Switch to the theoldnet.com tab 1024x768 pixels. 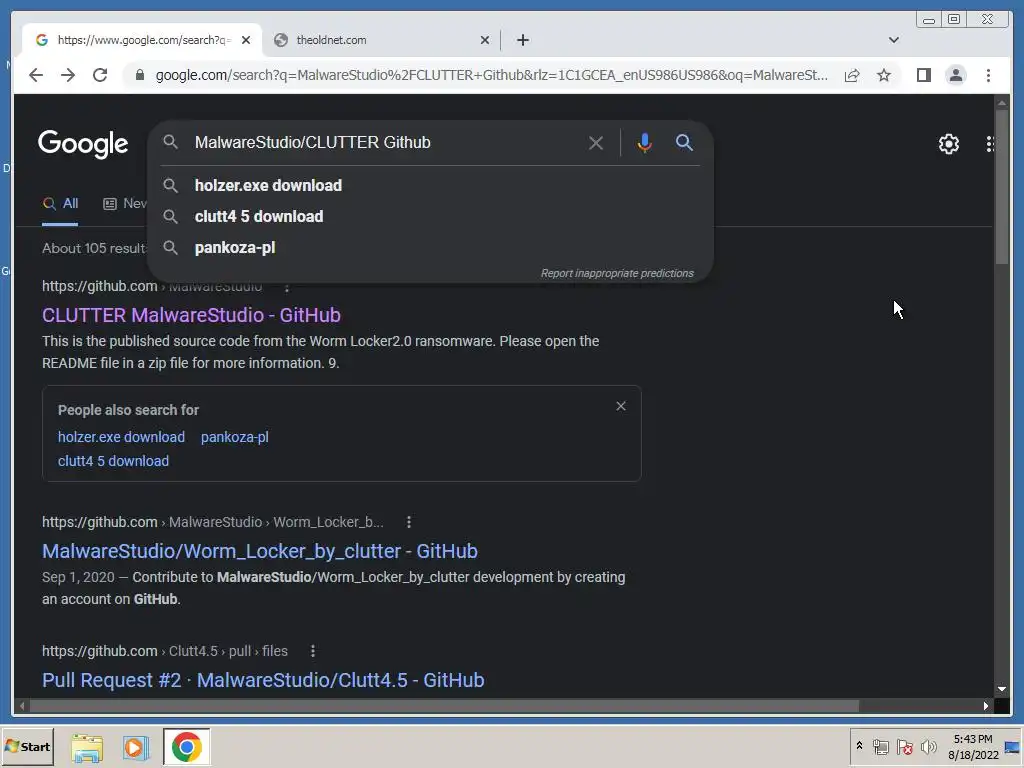pos(382,40)
